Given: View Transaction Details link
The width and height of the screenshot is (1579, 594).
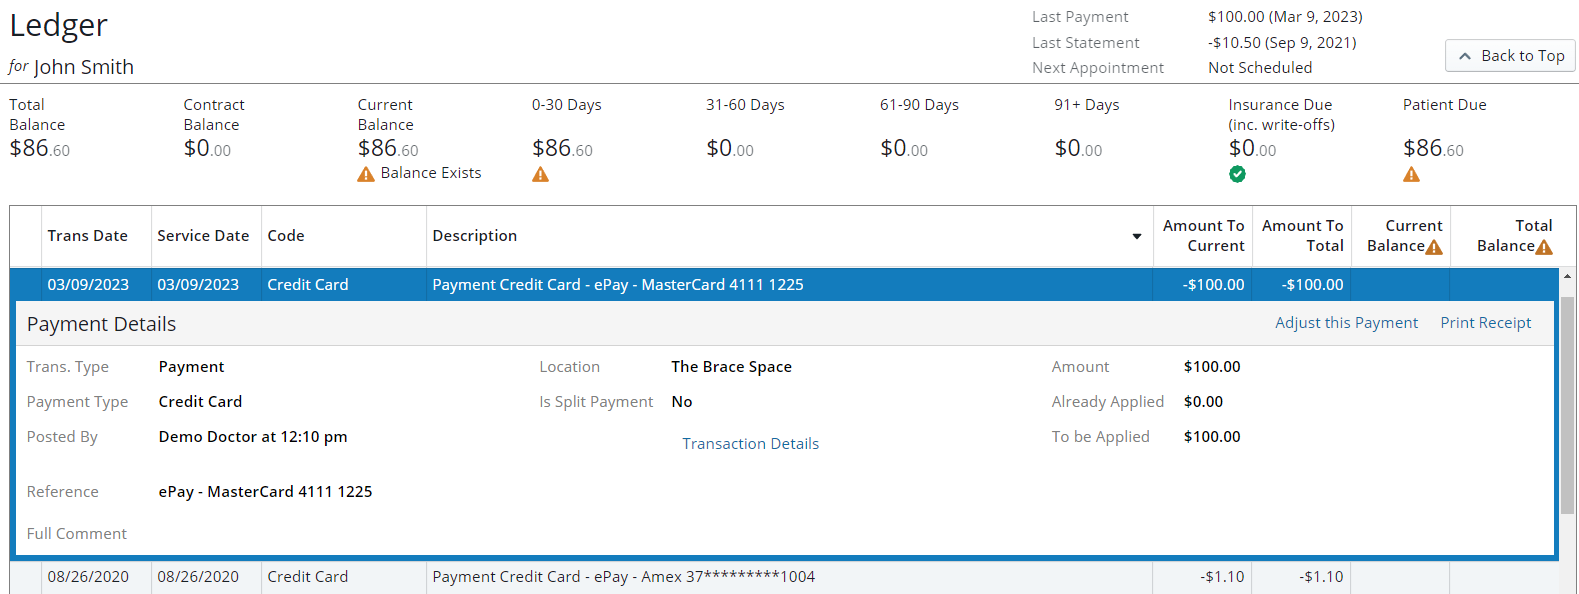Looking at the screenshot, I should coord(750,444).
